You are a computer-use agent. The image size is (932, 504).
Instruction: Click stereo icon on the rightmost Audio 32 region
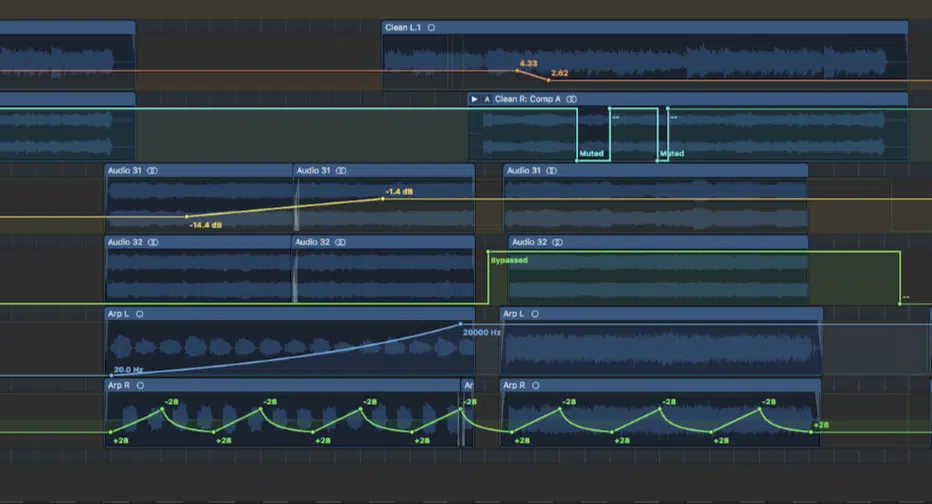pos(558,242)
